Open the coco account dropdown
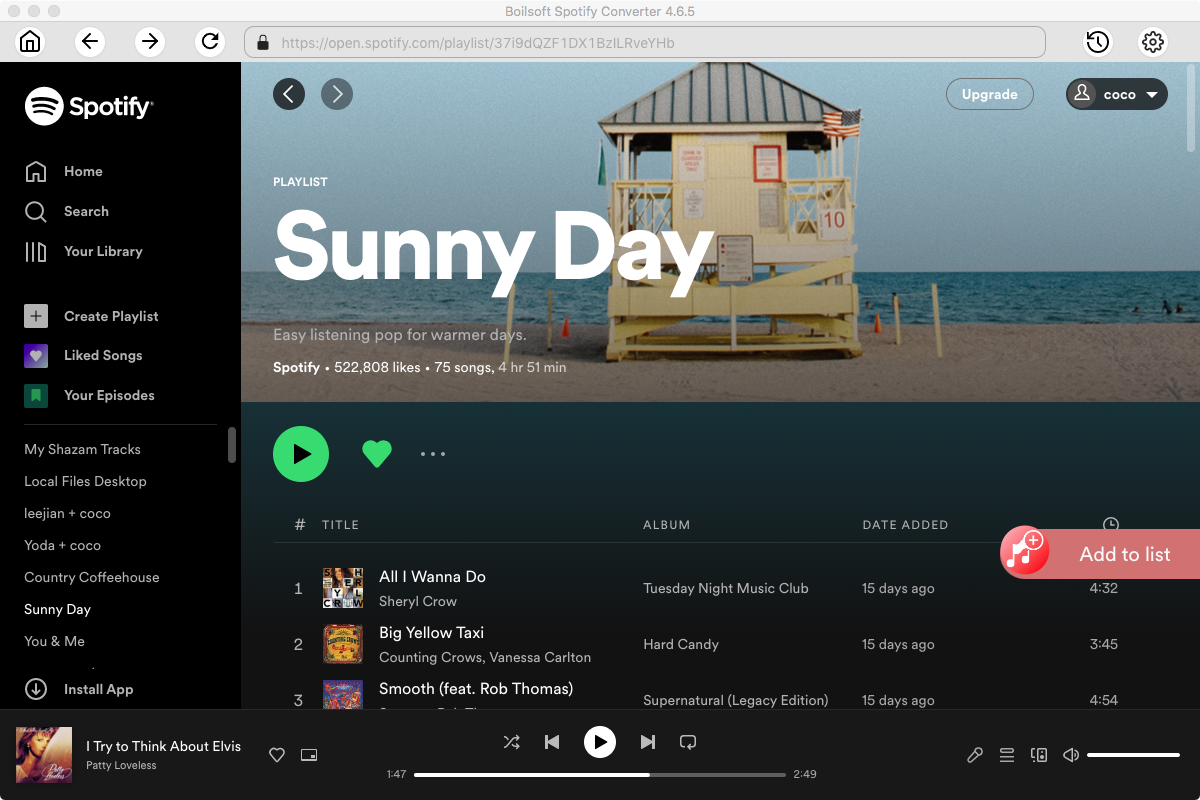This screenshot has width=1200, height=800. [x=1117, y=94]
